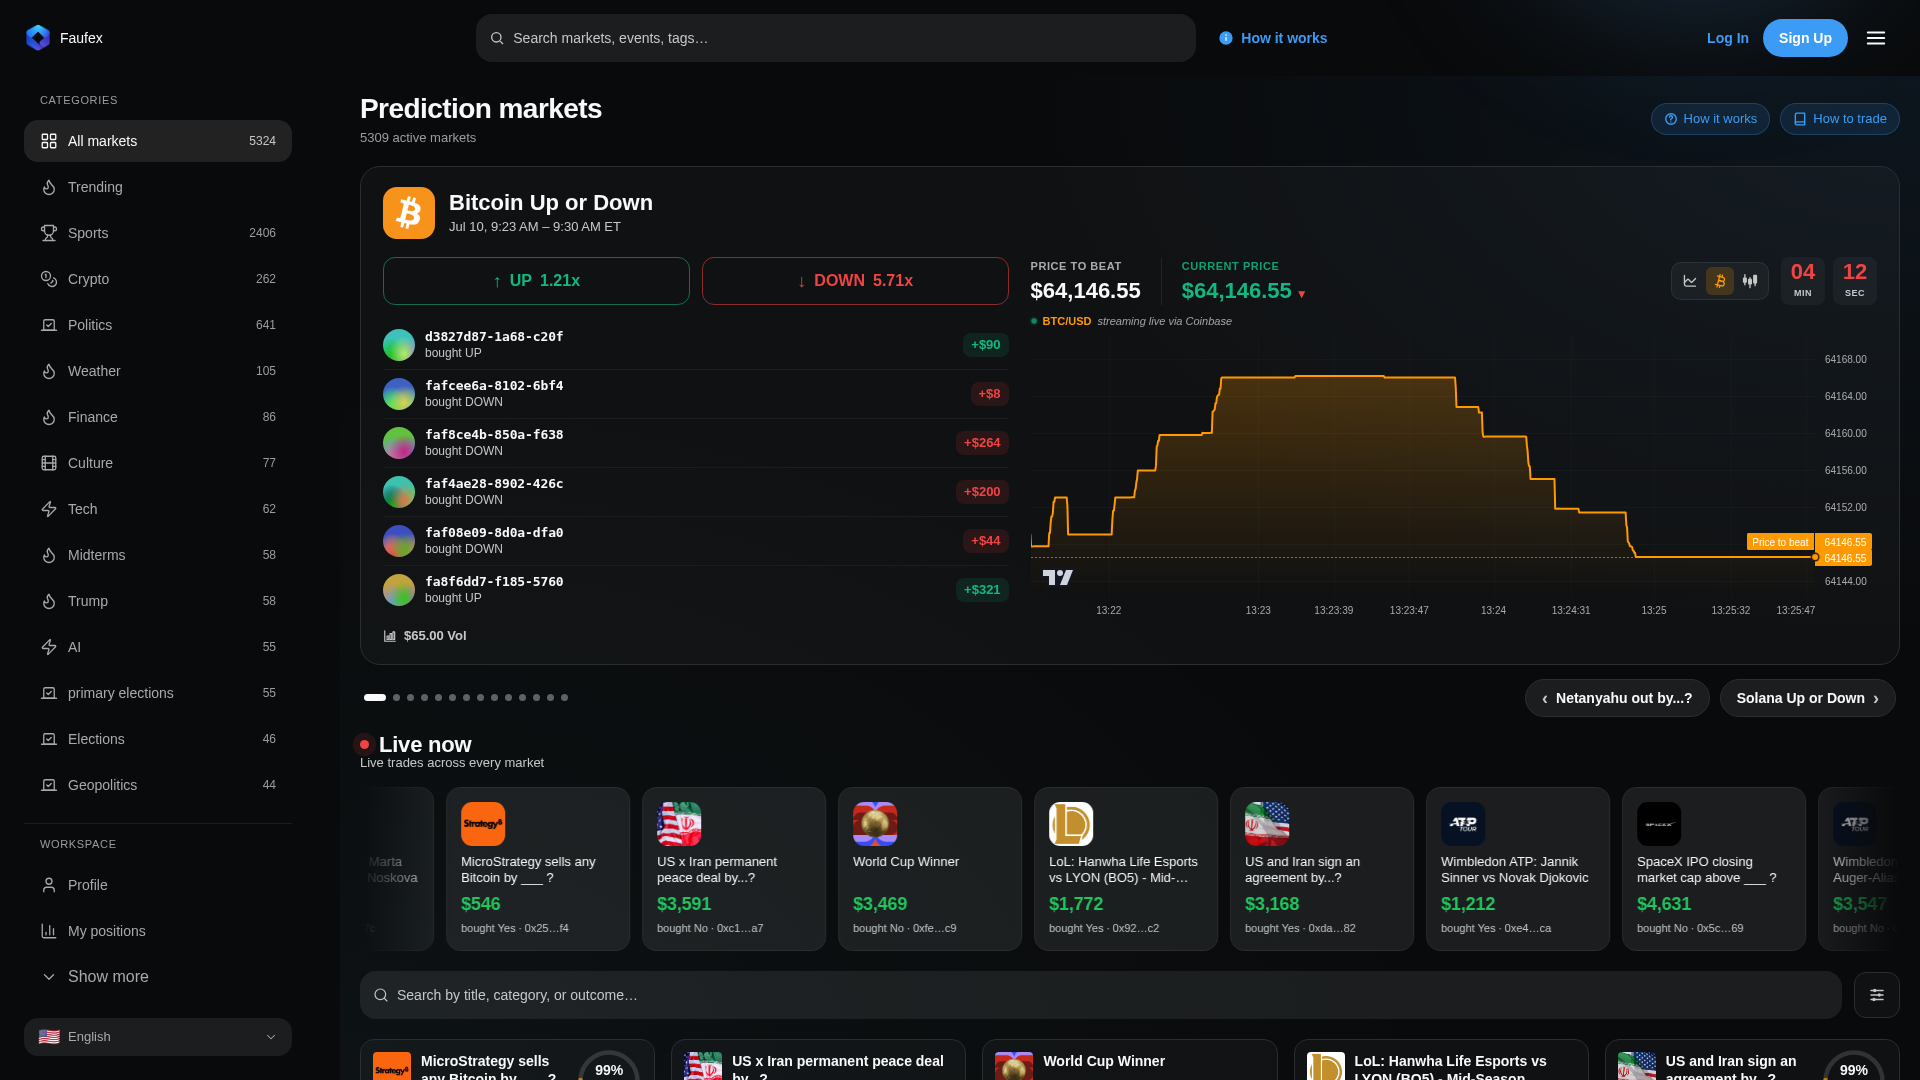Select Culture category
The image size is (1920, 1080).
click(158, 463)
